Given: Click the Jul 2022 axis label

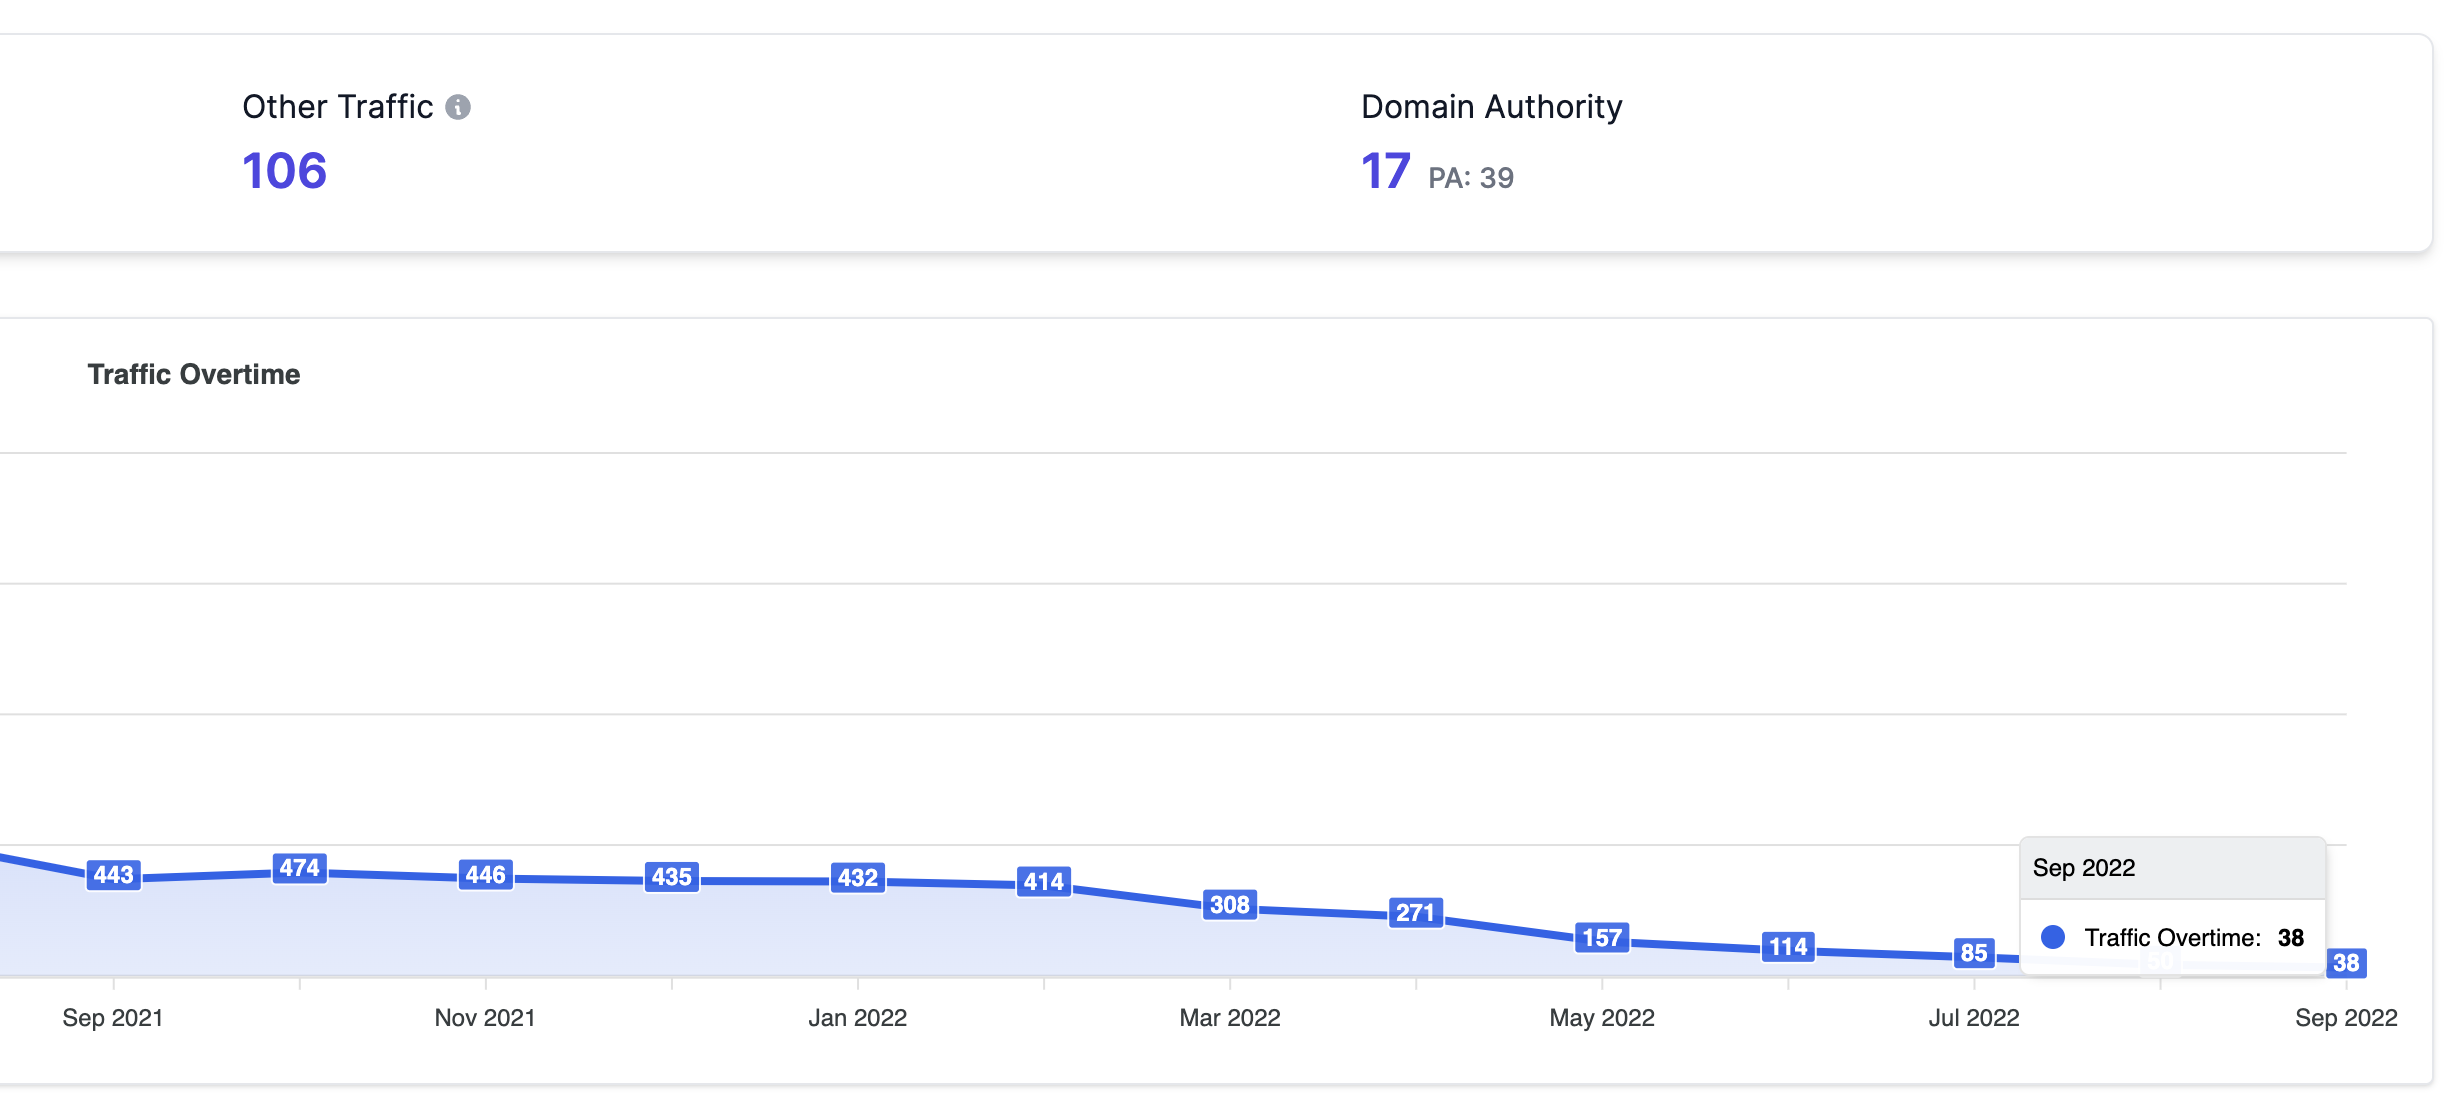Looking at the screenshot, I should click(x=1974, y=1018).
